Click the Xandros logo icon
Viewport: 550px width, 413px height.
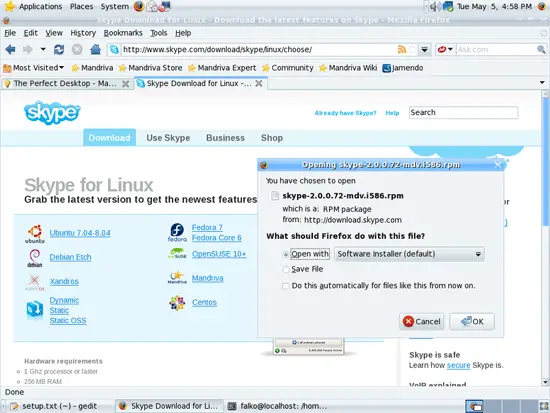35,282
